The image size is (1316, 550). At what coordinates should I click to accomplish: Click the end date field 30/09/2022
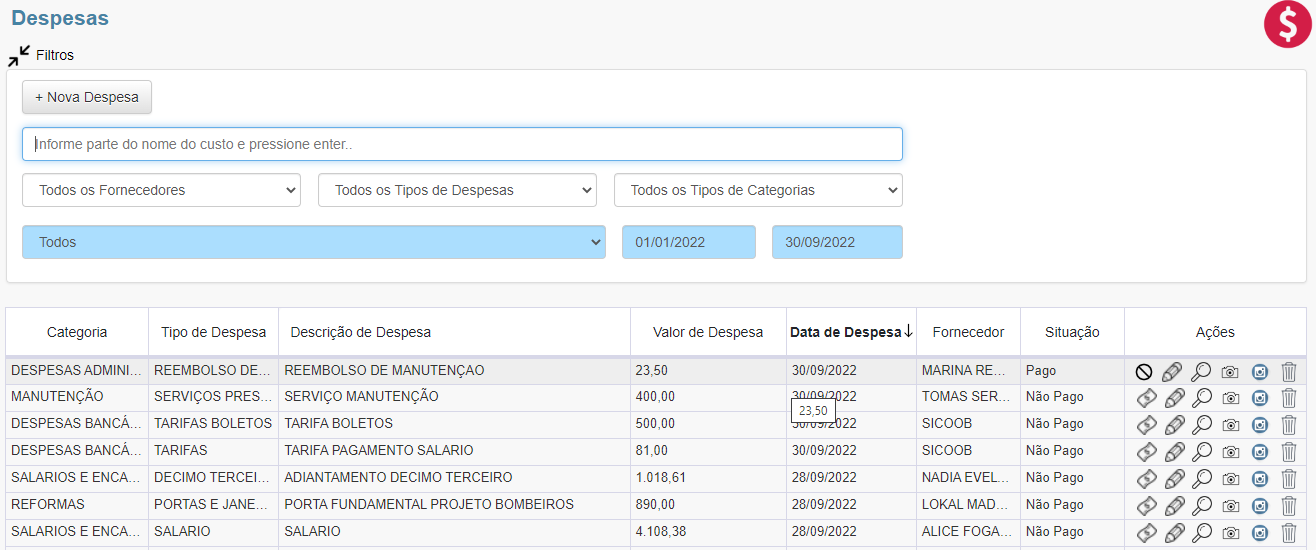click(x=837, y=242)
